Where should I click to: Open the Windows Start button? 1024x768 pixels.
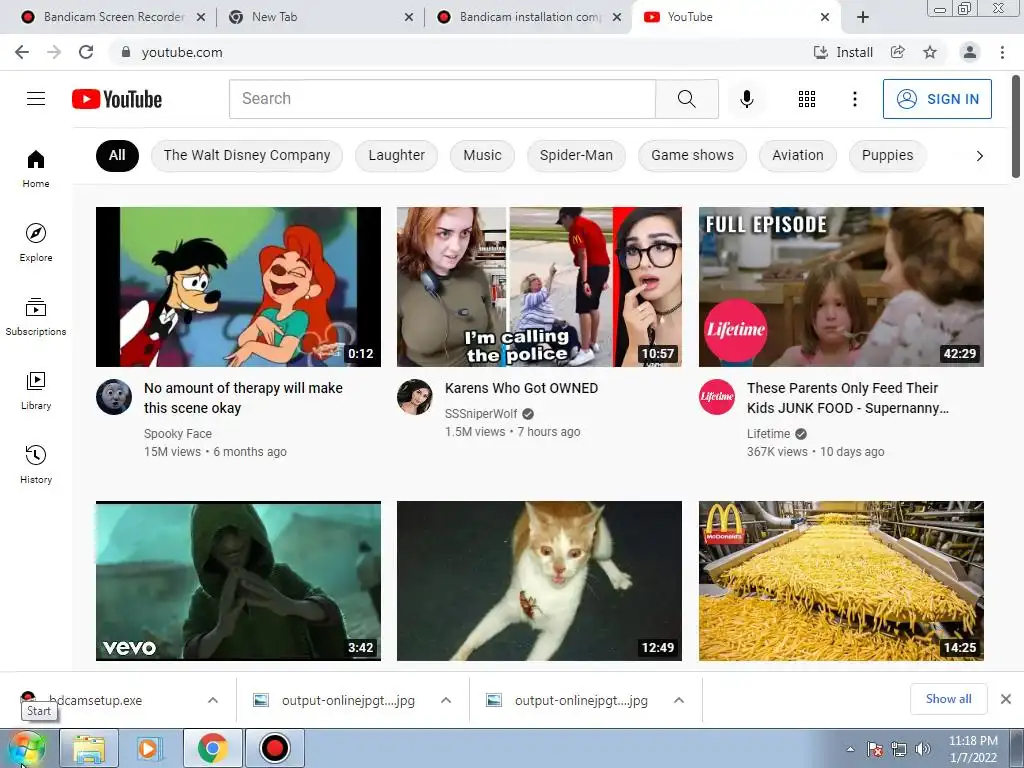pyautogui.click(x=27, y=748)
